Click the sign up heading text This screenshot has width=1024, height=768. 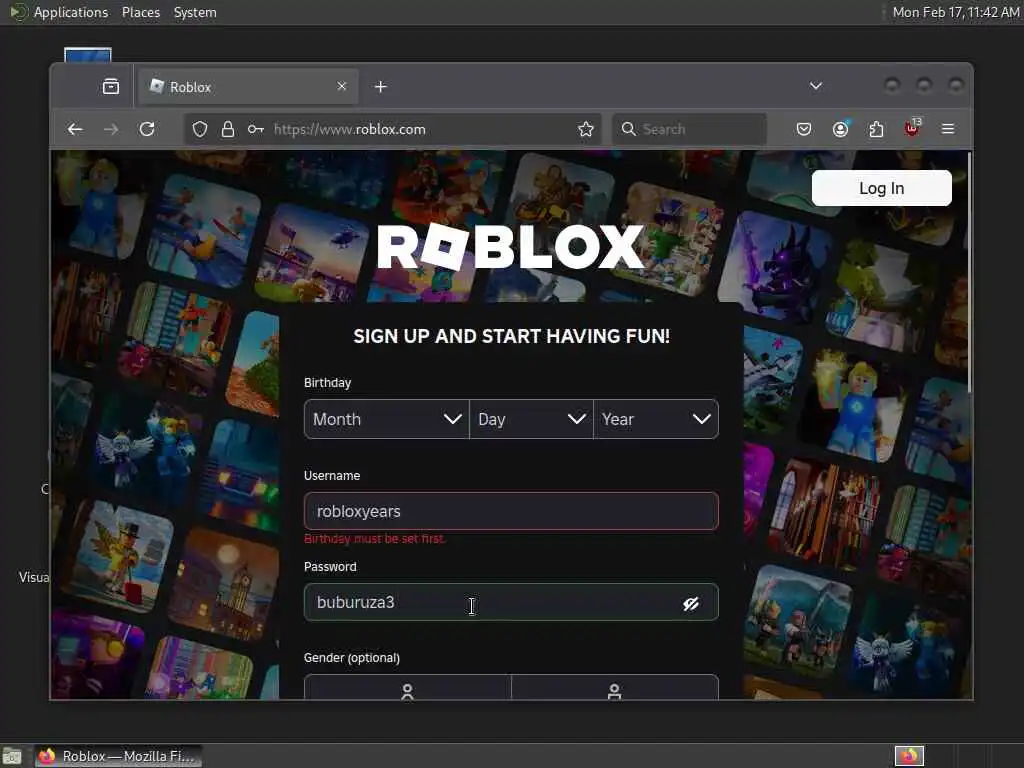(x=511, y=336)
